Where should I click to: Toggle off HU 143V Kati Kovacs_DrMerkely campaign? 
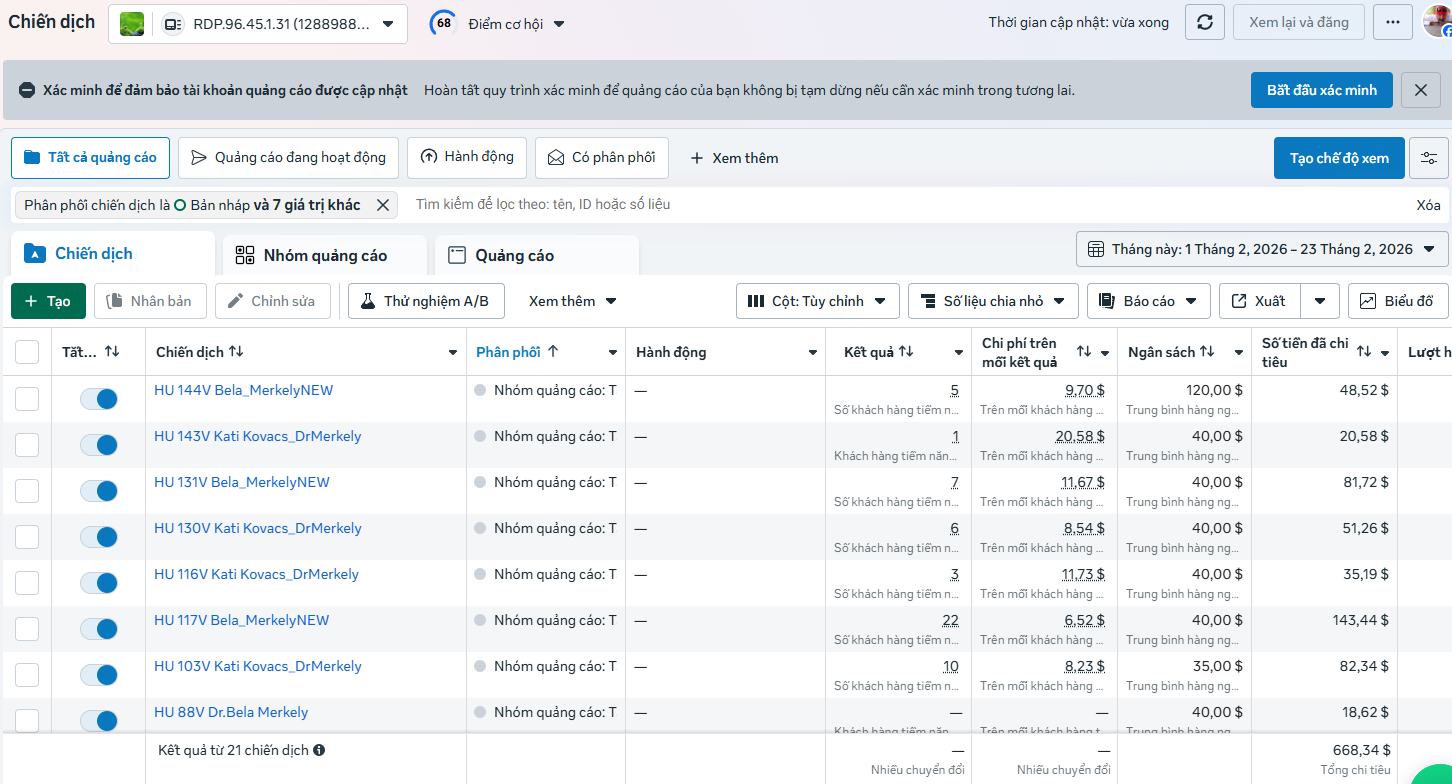[x=99, y=445]
